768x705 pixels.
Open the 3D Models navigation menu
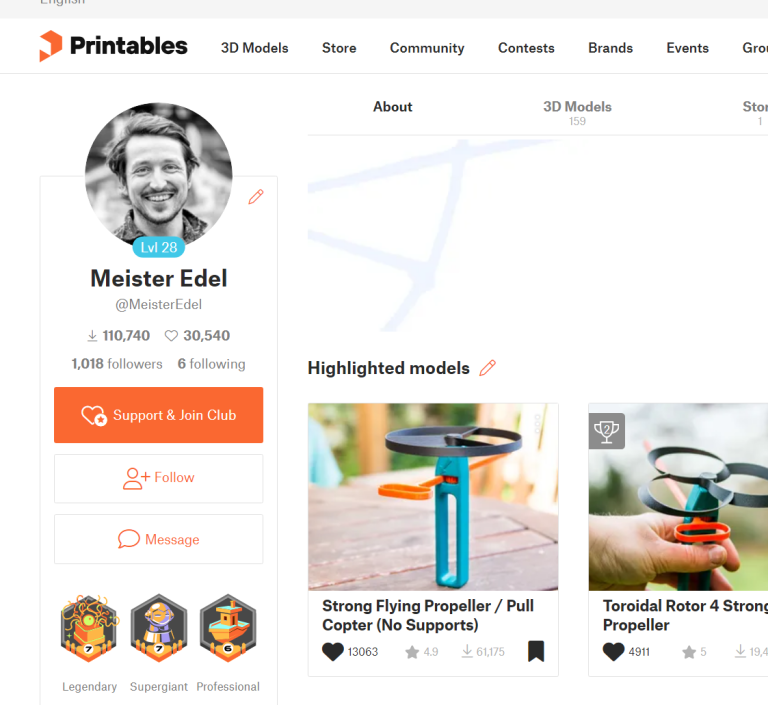pyautogui.click(x=254, y=48)
